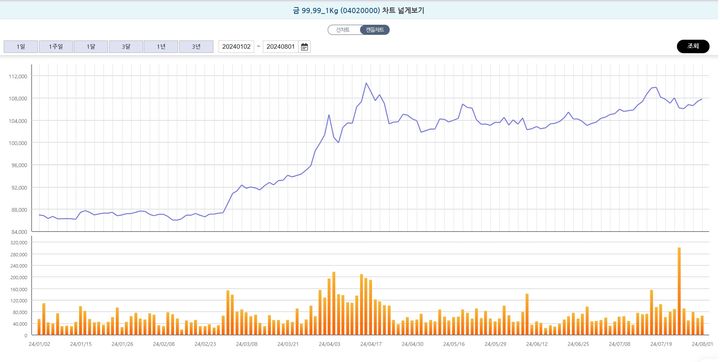Screen dimensions: 720x362
Task: Open the calendar date picker icon
Action: click(x=304, y=47)
